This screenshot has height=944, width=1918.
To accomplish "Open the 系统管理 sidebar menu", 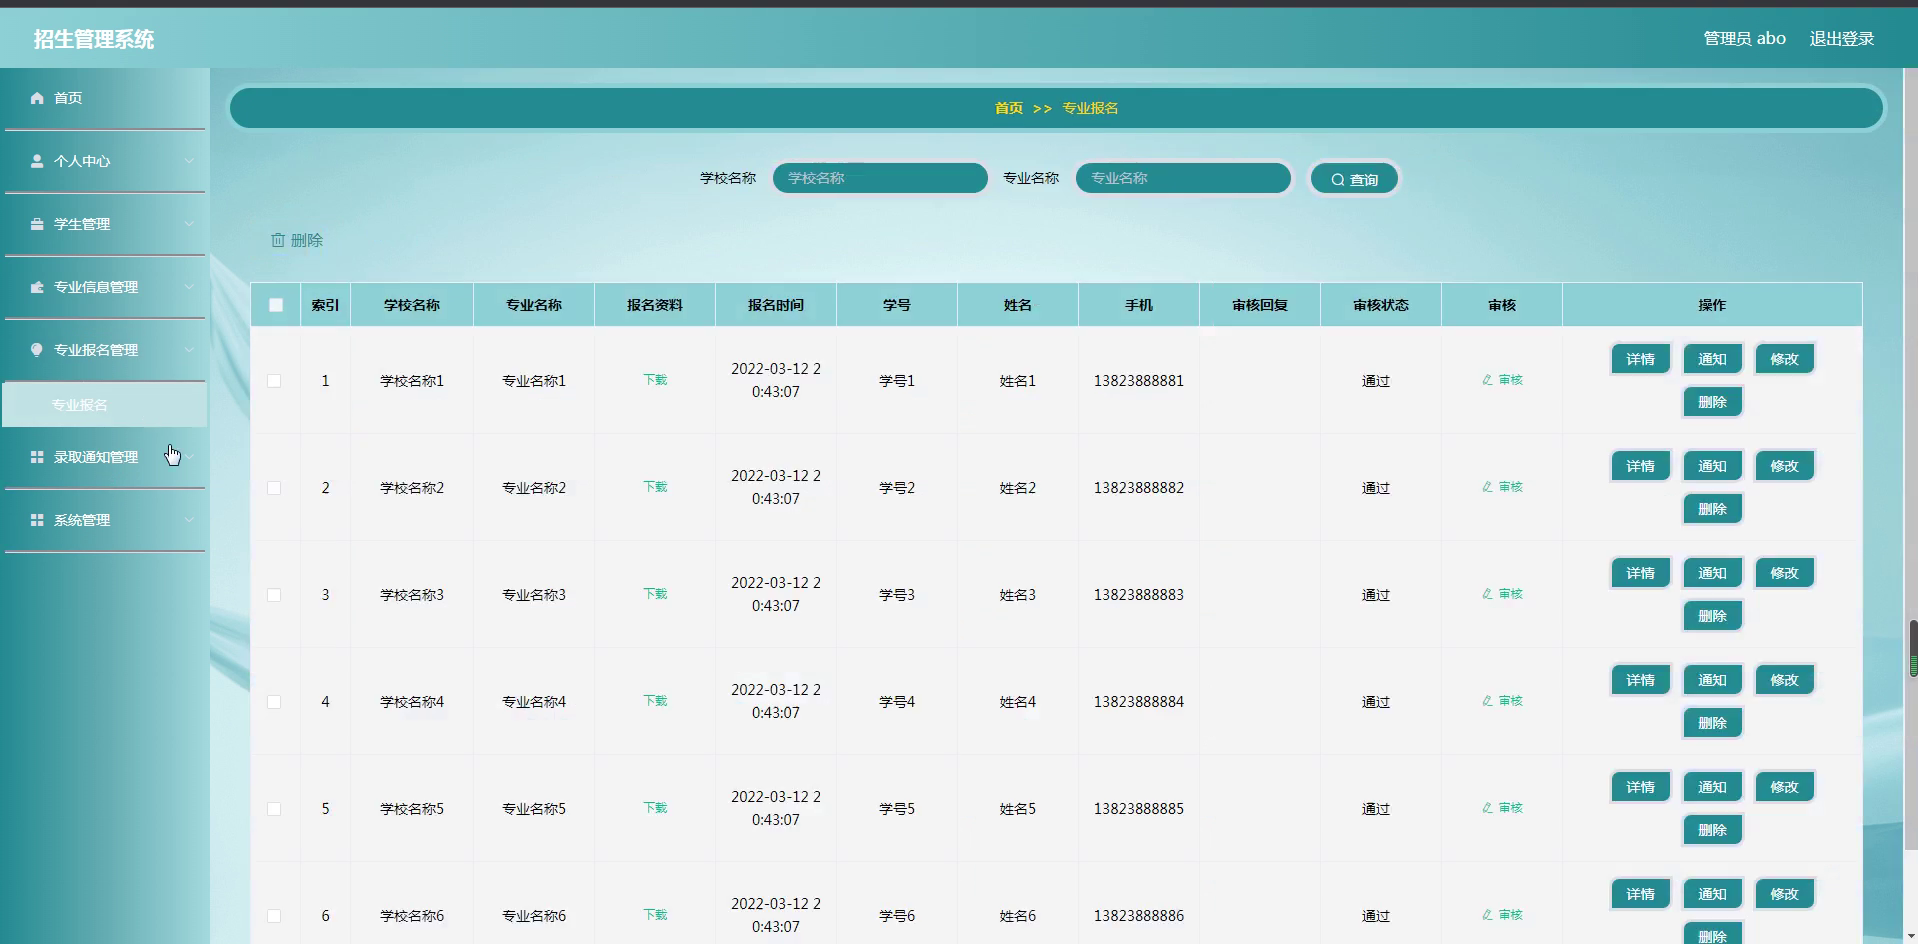I will click(x=105, y=520).
